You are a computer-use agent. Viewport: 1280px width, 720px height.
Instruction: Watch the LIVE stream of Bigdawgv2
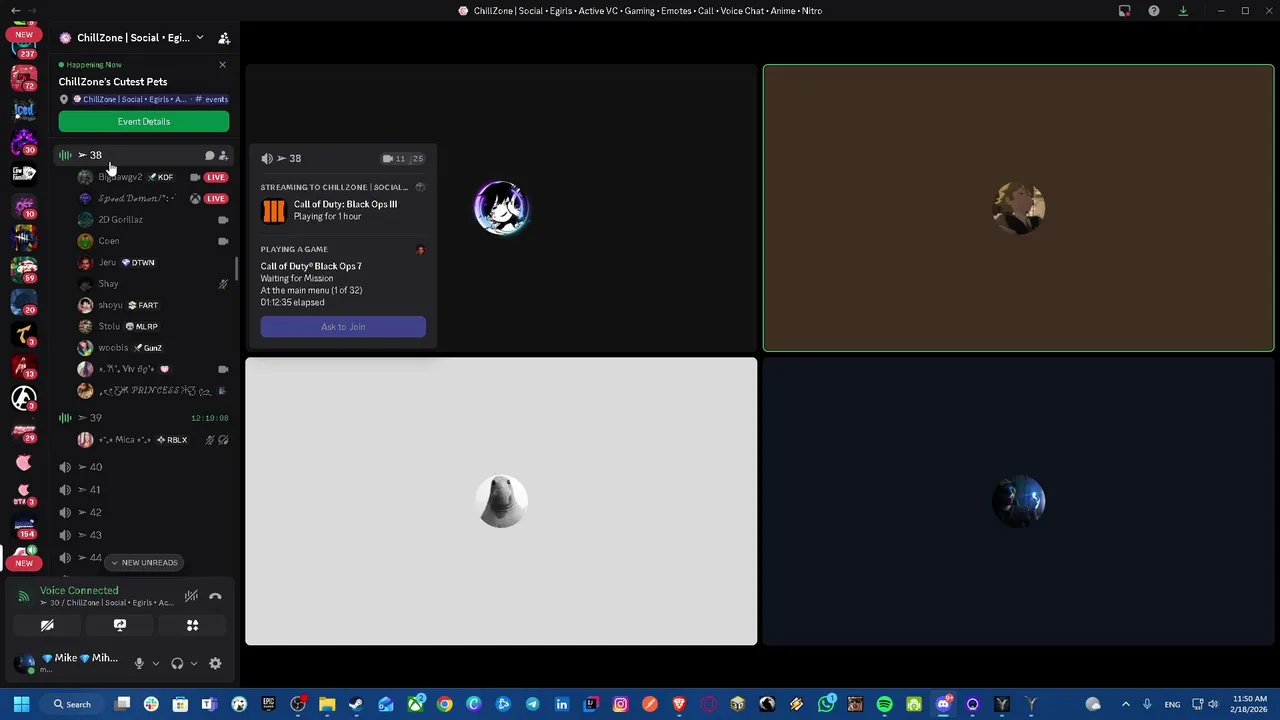click(215, 177)
